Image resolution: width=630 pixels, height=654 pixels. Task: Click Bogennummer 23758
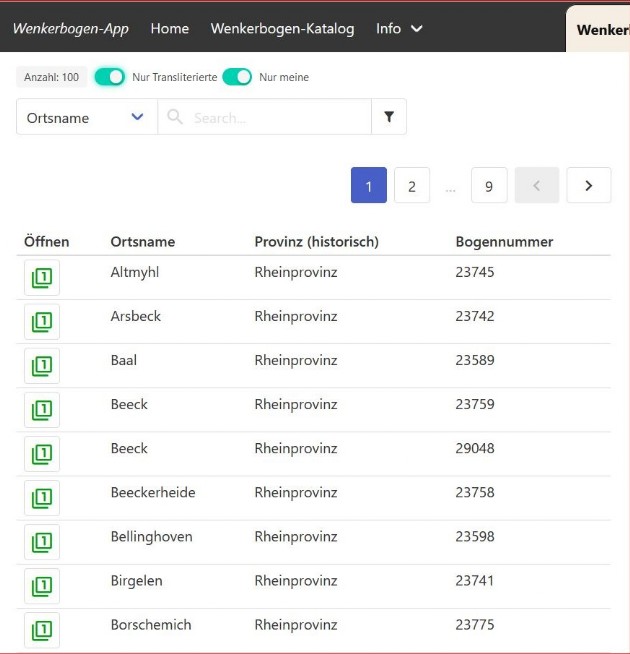475,492
